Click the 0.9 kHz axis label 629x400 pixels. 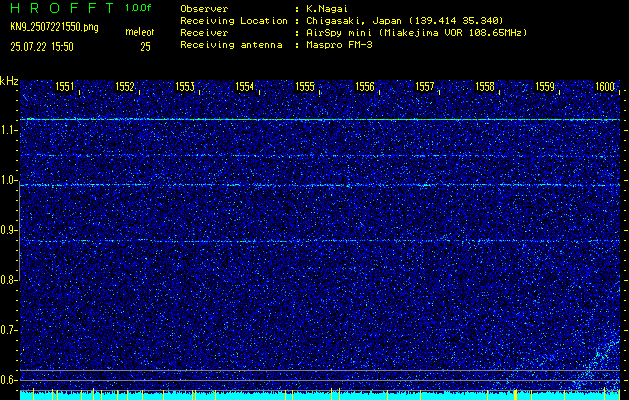coord(8,230)
